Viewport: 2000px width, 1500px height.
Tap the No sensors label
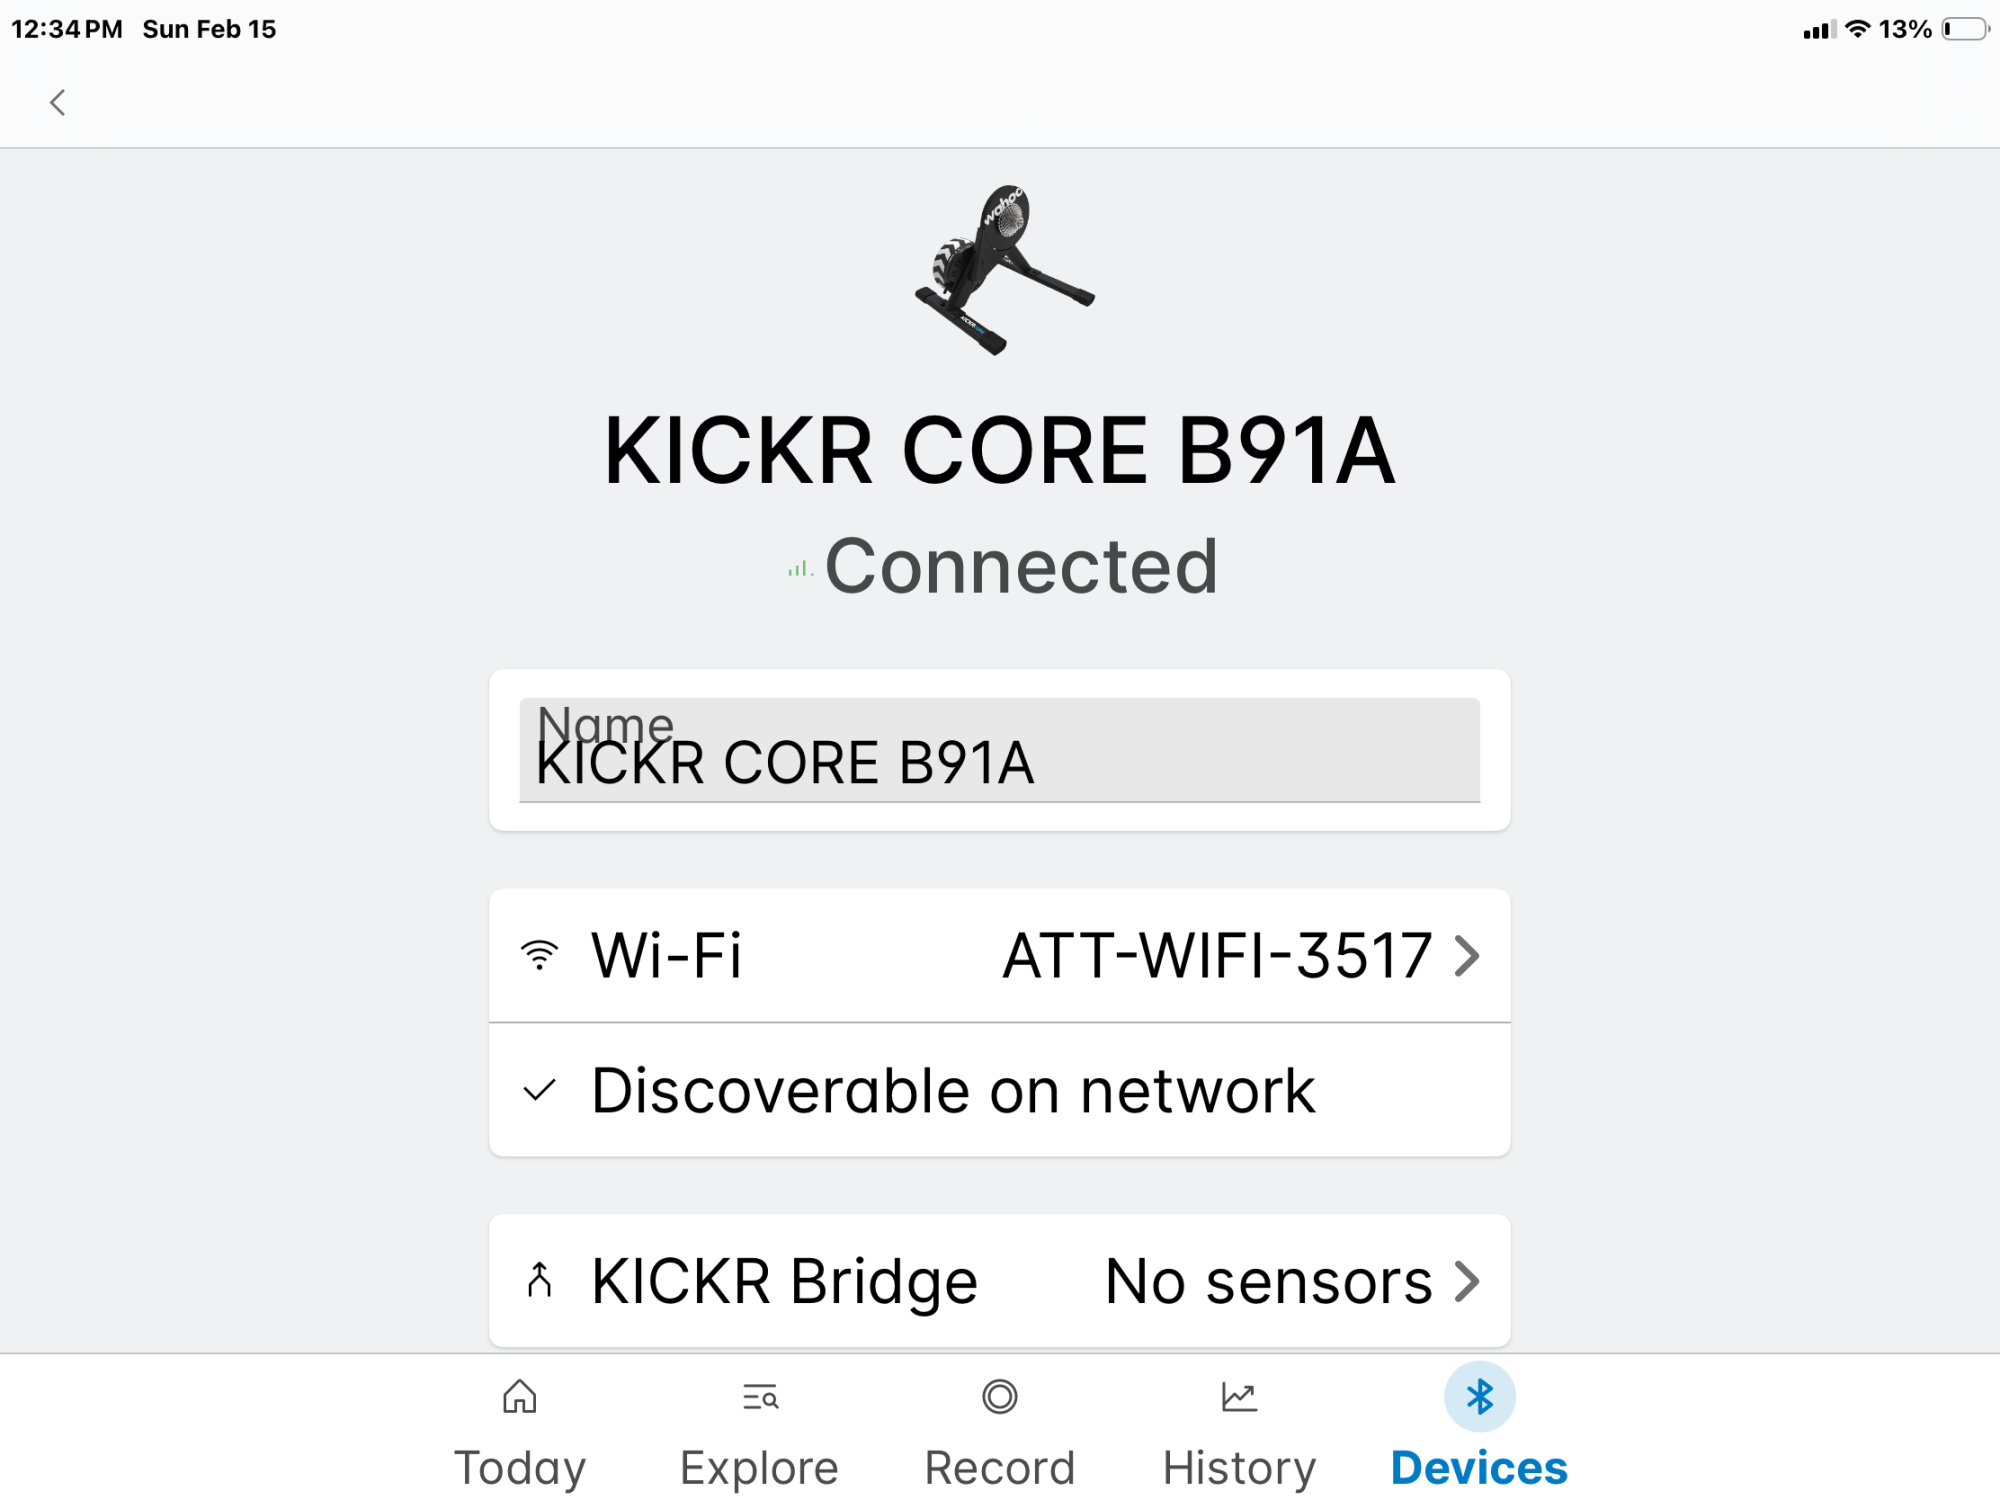1268,1281
